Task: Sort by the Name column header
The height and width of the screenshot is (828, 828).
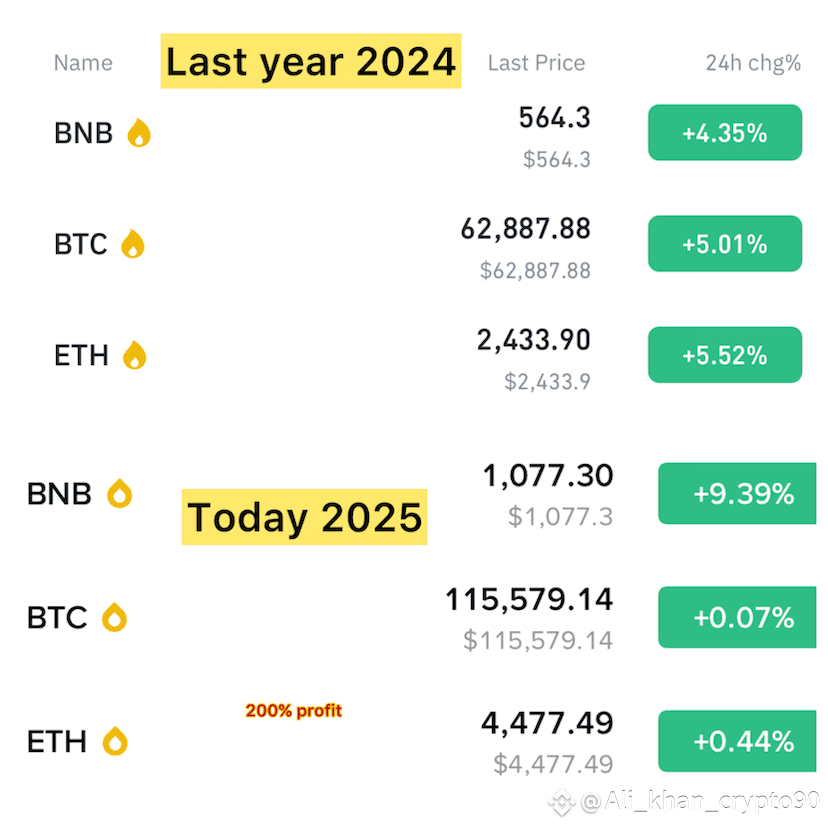Action: click(83, 63)
